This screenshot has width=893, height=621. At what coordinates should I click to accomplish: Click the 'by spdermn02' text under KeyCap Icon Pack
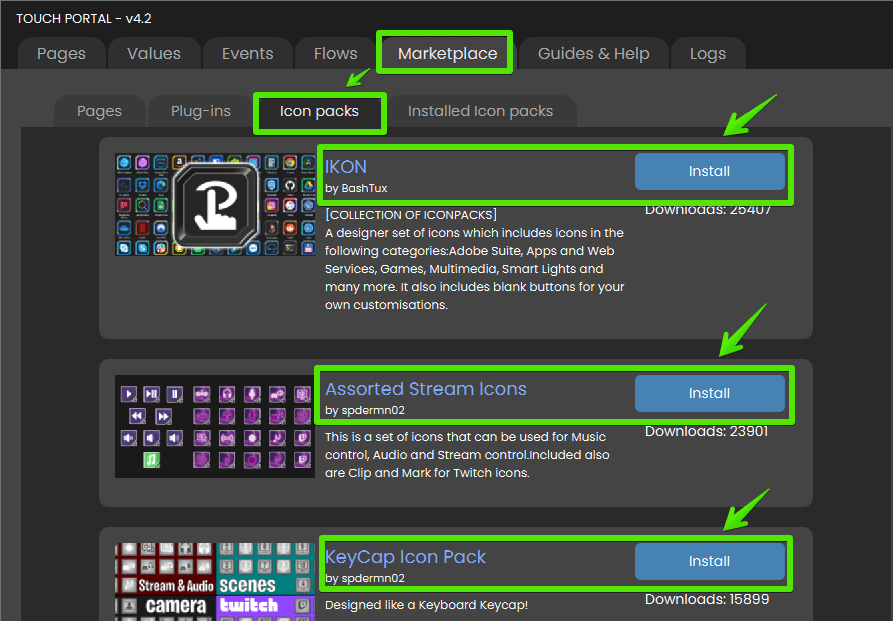click(x=365, y=578)
